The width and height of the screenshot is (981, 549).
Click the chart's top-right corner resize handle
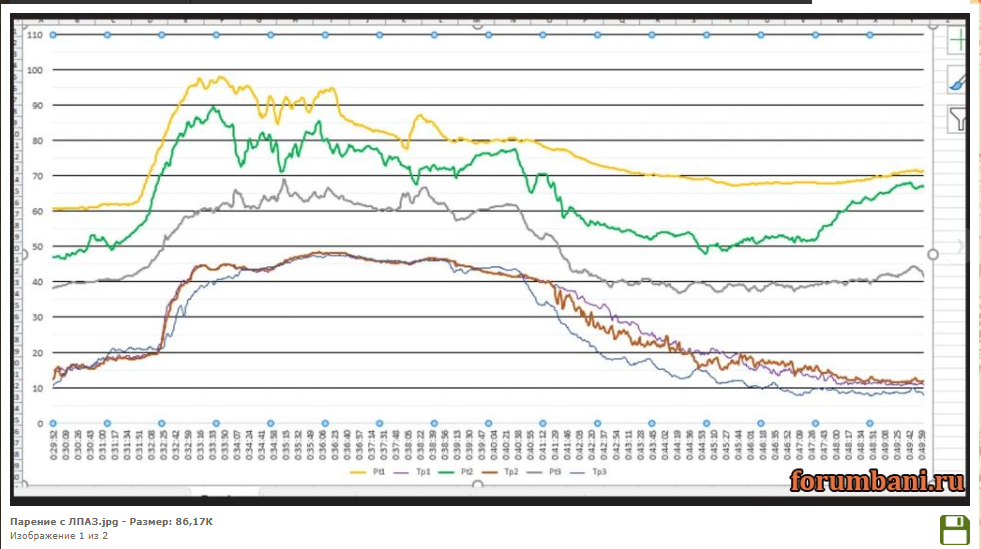tap(933, 25)
